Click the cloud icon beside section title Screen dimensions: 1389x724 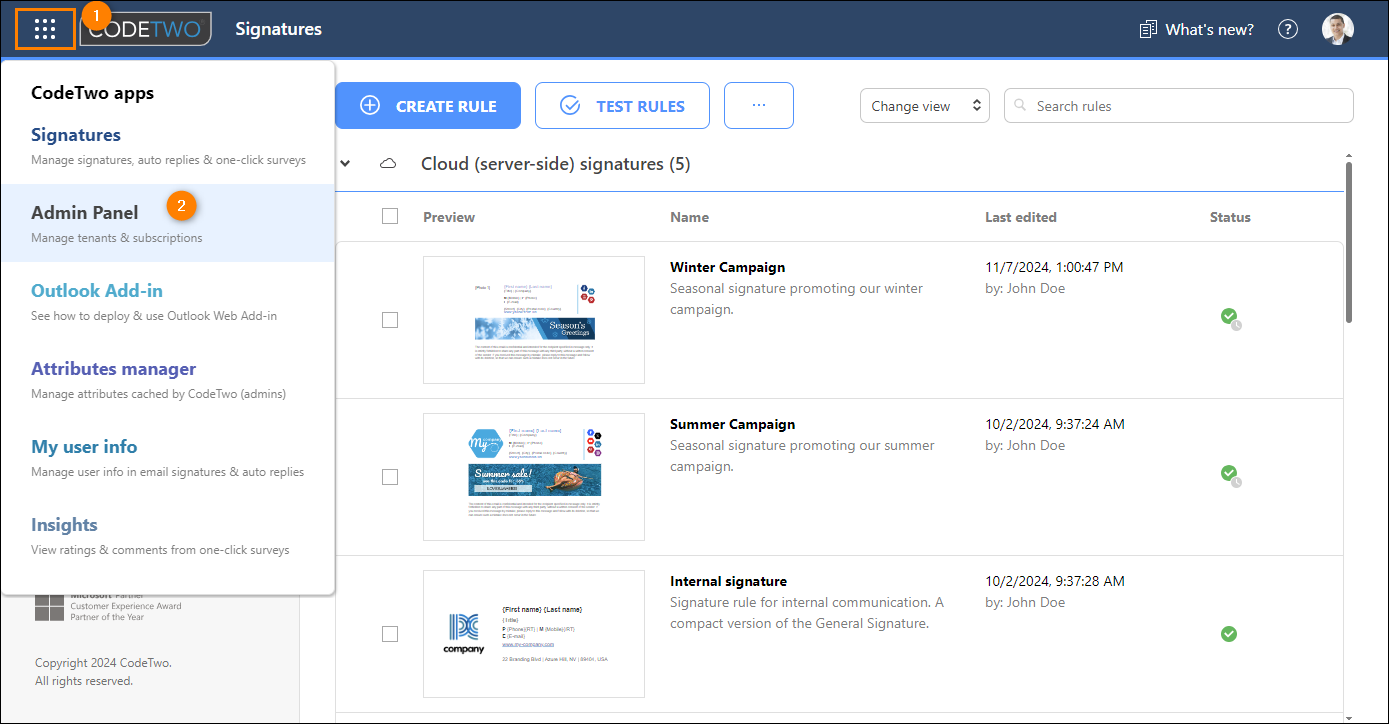point(388,164)
